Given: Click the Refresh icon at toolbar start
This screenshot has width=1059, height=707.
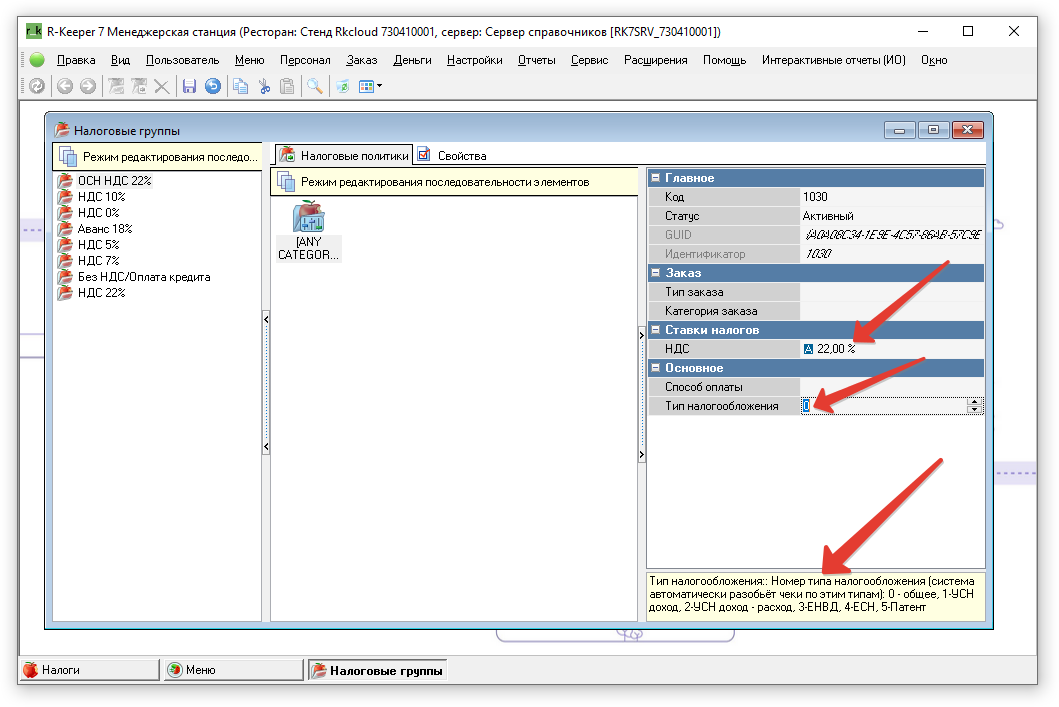Looking at the screenshot, I should (37, 87).
